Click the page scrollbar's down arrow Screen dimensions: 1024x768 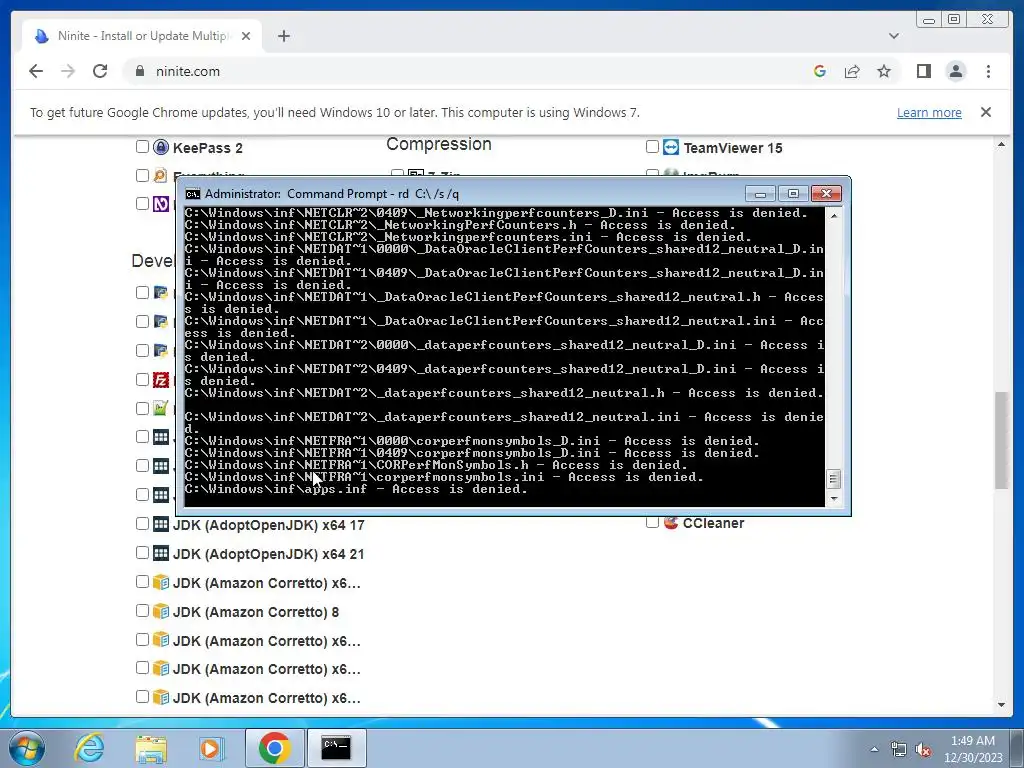coord(1001,705)
